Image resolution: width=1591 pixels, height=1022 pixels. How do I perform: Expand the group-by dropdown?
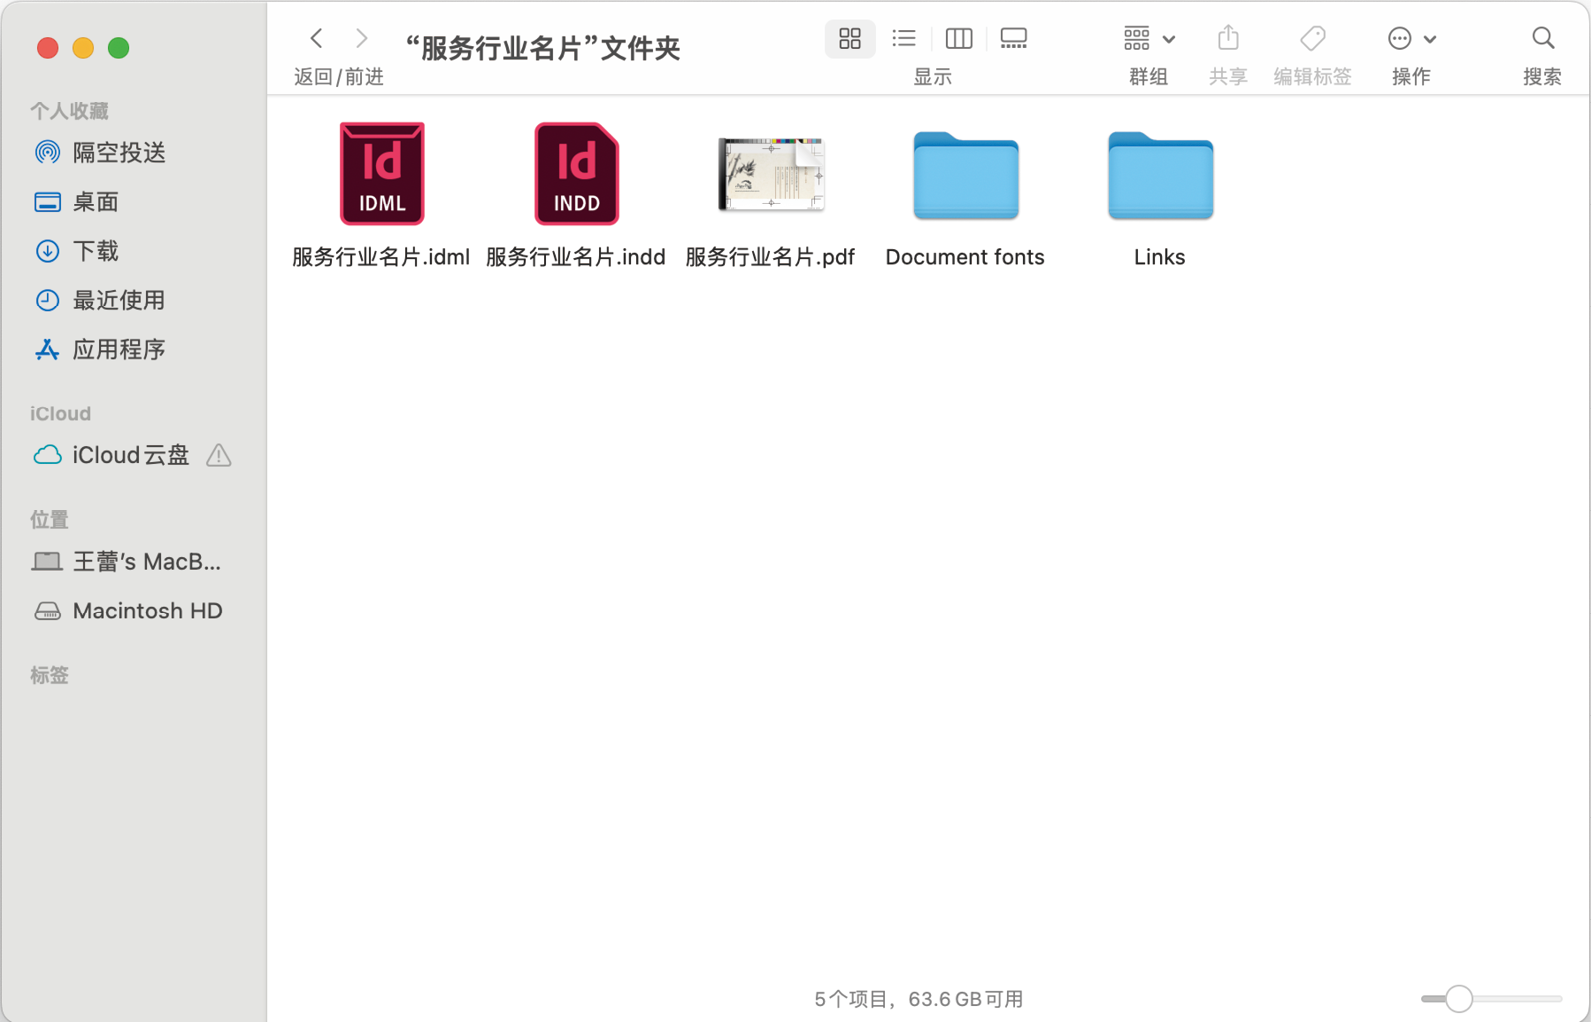pyautogui.click(x=1148, y=39)
